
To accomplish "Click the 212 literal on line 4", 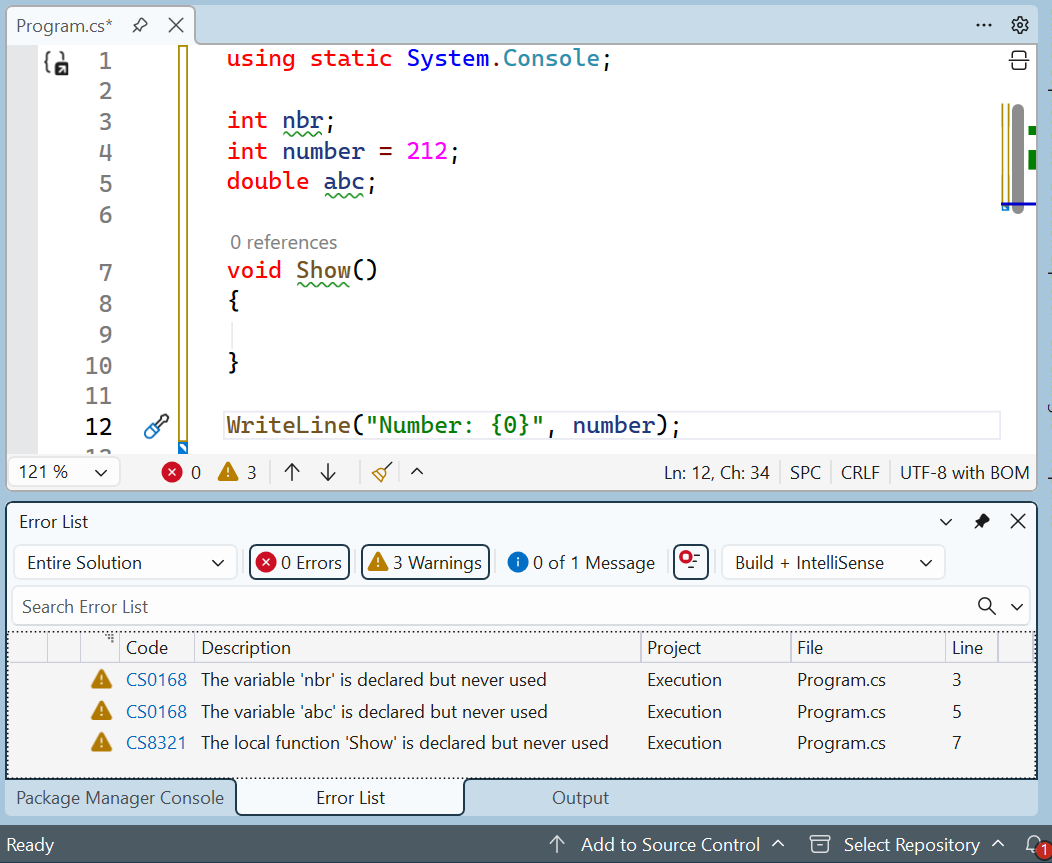I will coord(427,151).
